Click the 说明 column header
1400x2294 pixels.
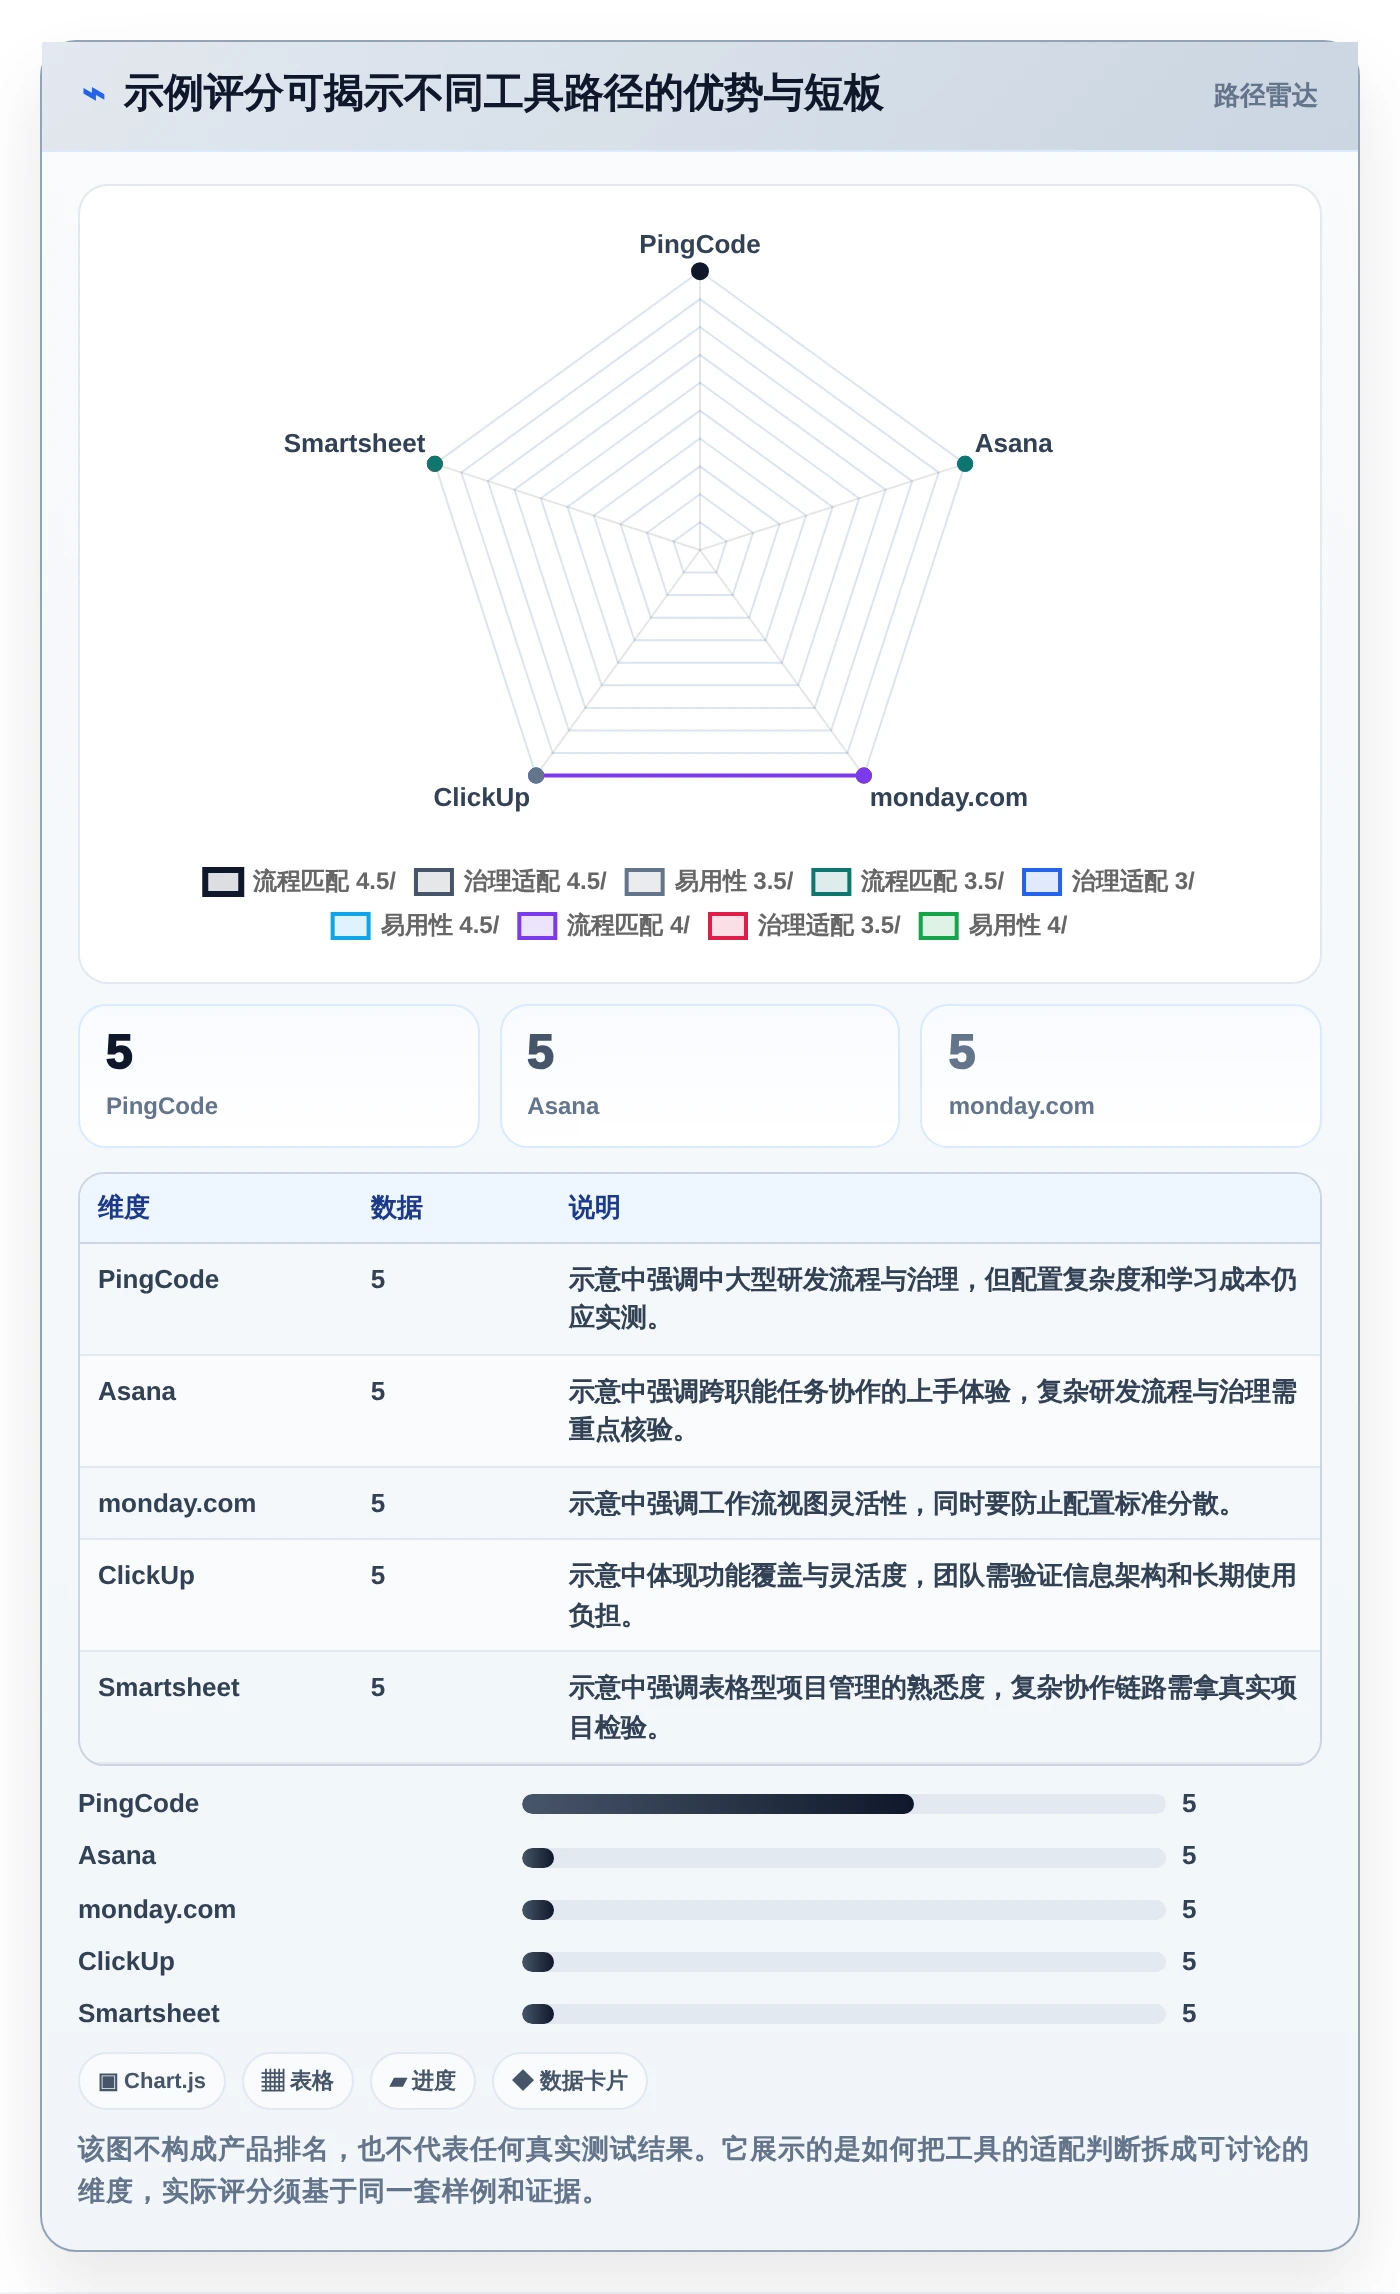pos(594,1208)
